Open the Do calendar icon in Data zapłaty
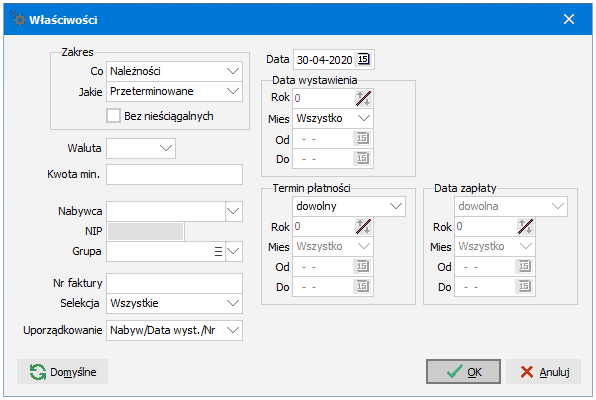The height and width of the screenshot is (400, 596). click(525, 286)
